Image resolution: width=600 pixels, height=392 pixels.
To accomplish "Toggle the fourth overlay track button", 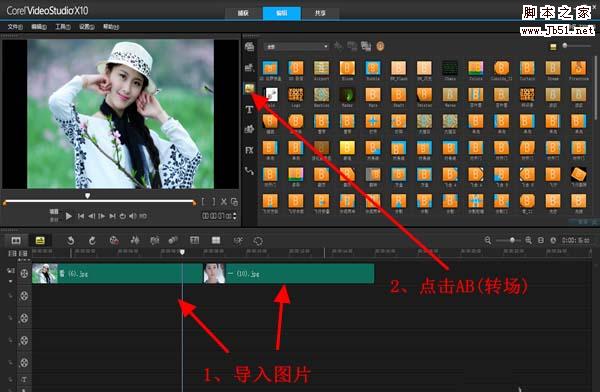I will click(24, 362).
